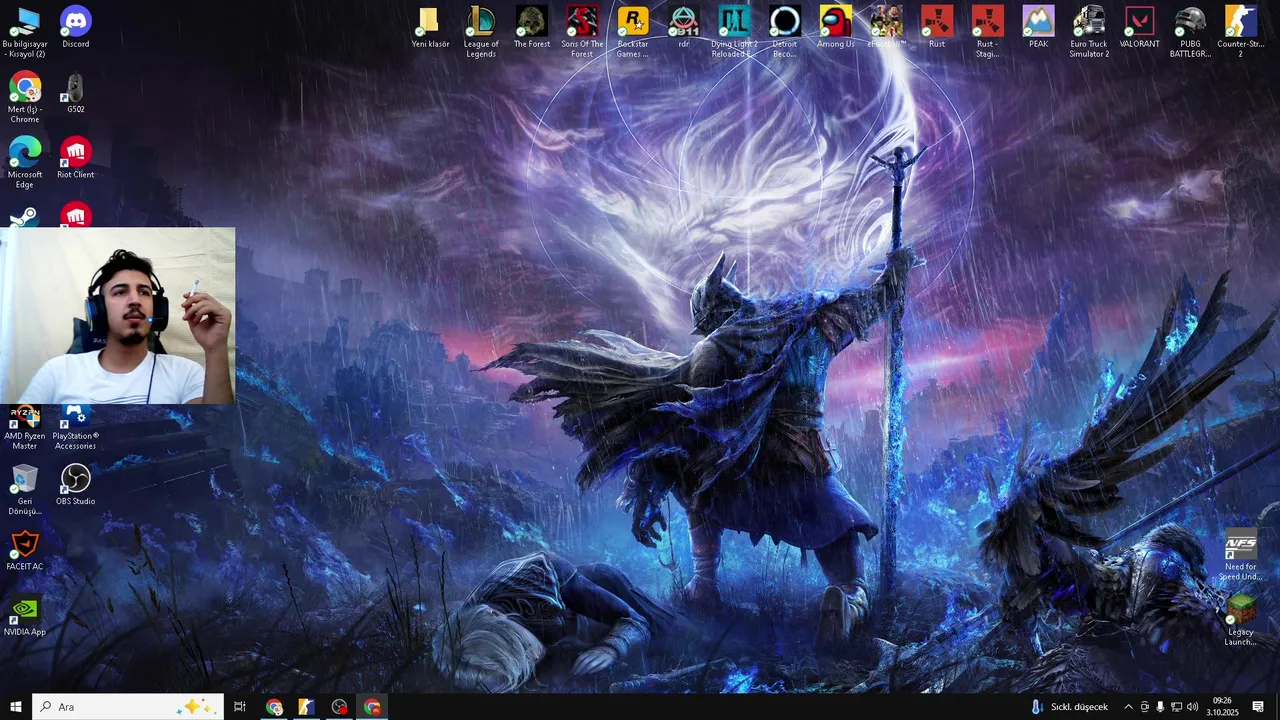Launch Microsoft Edge from desktop
This screenshot has height=720, width=1280.
point(25,162)
